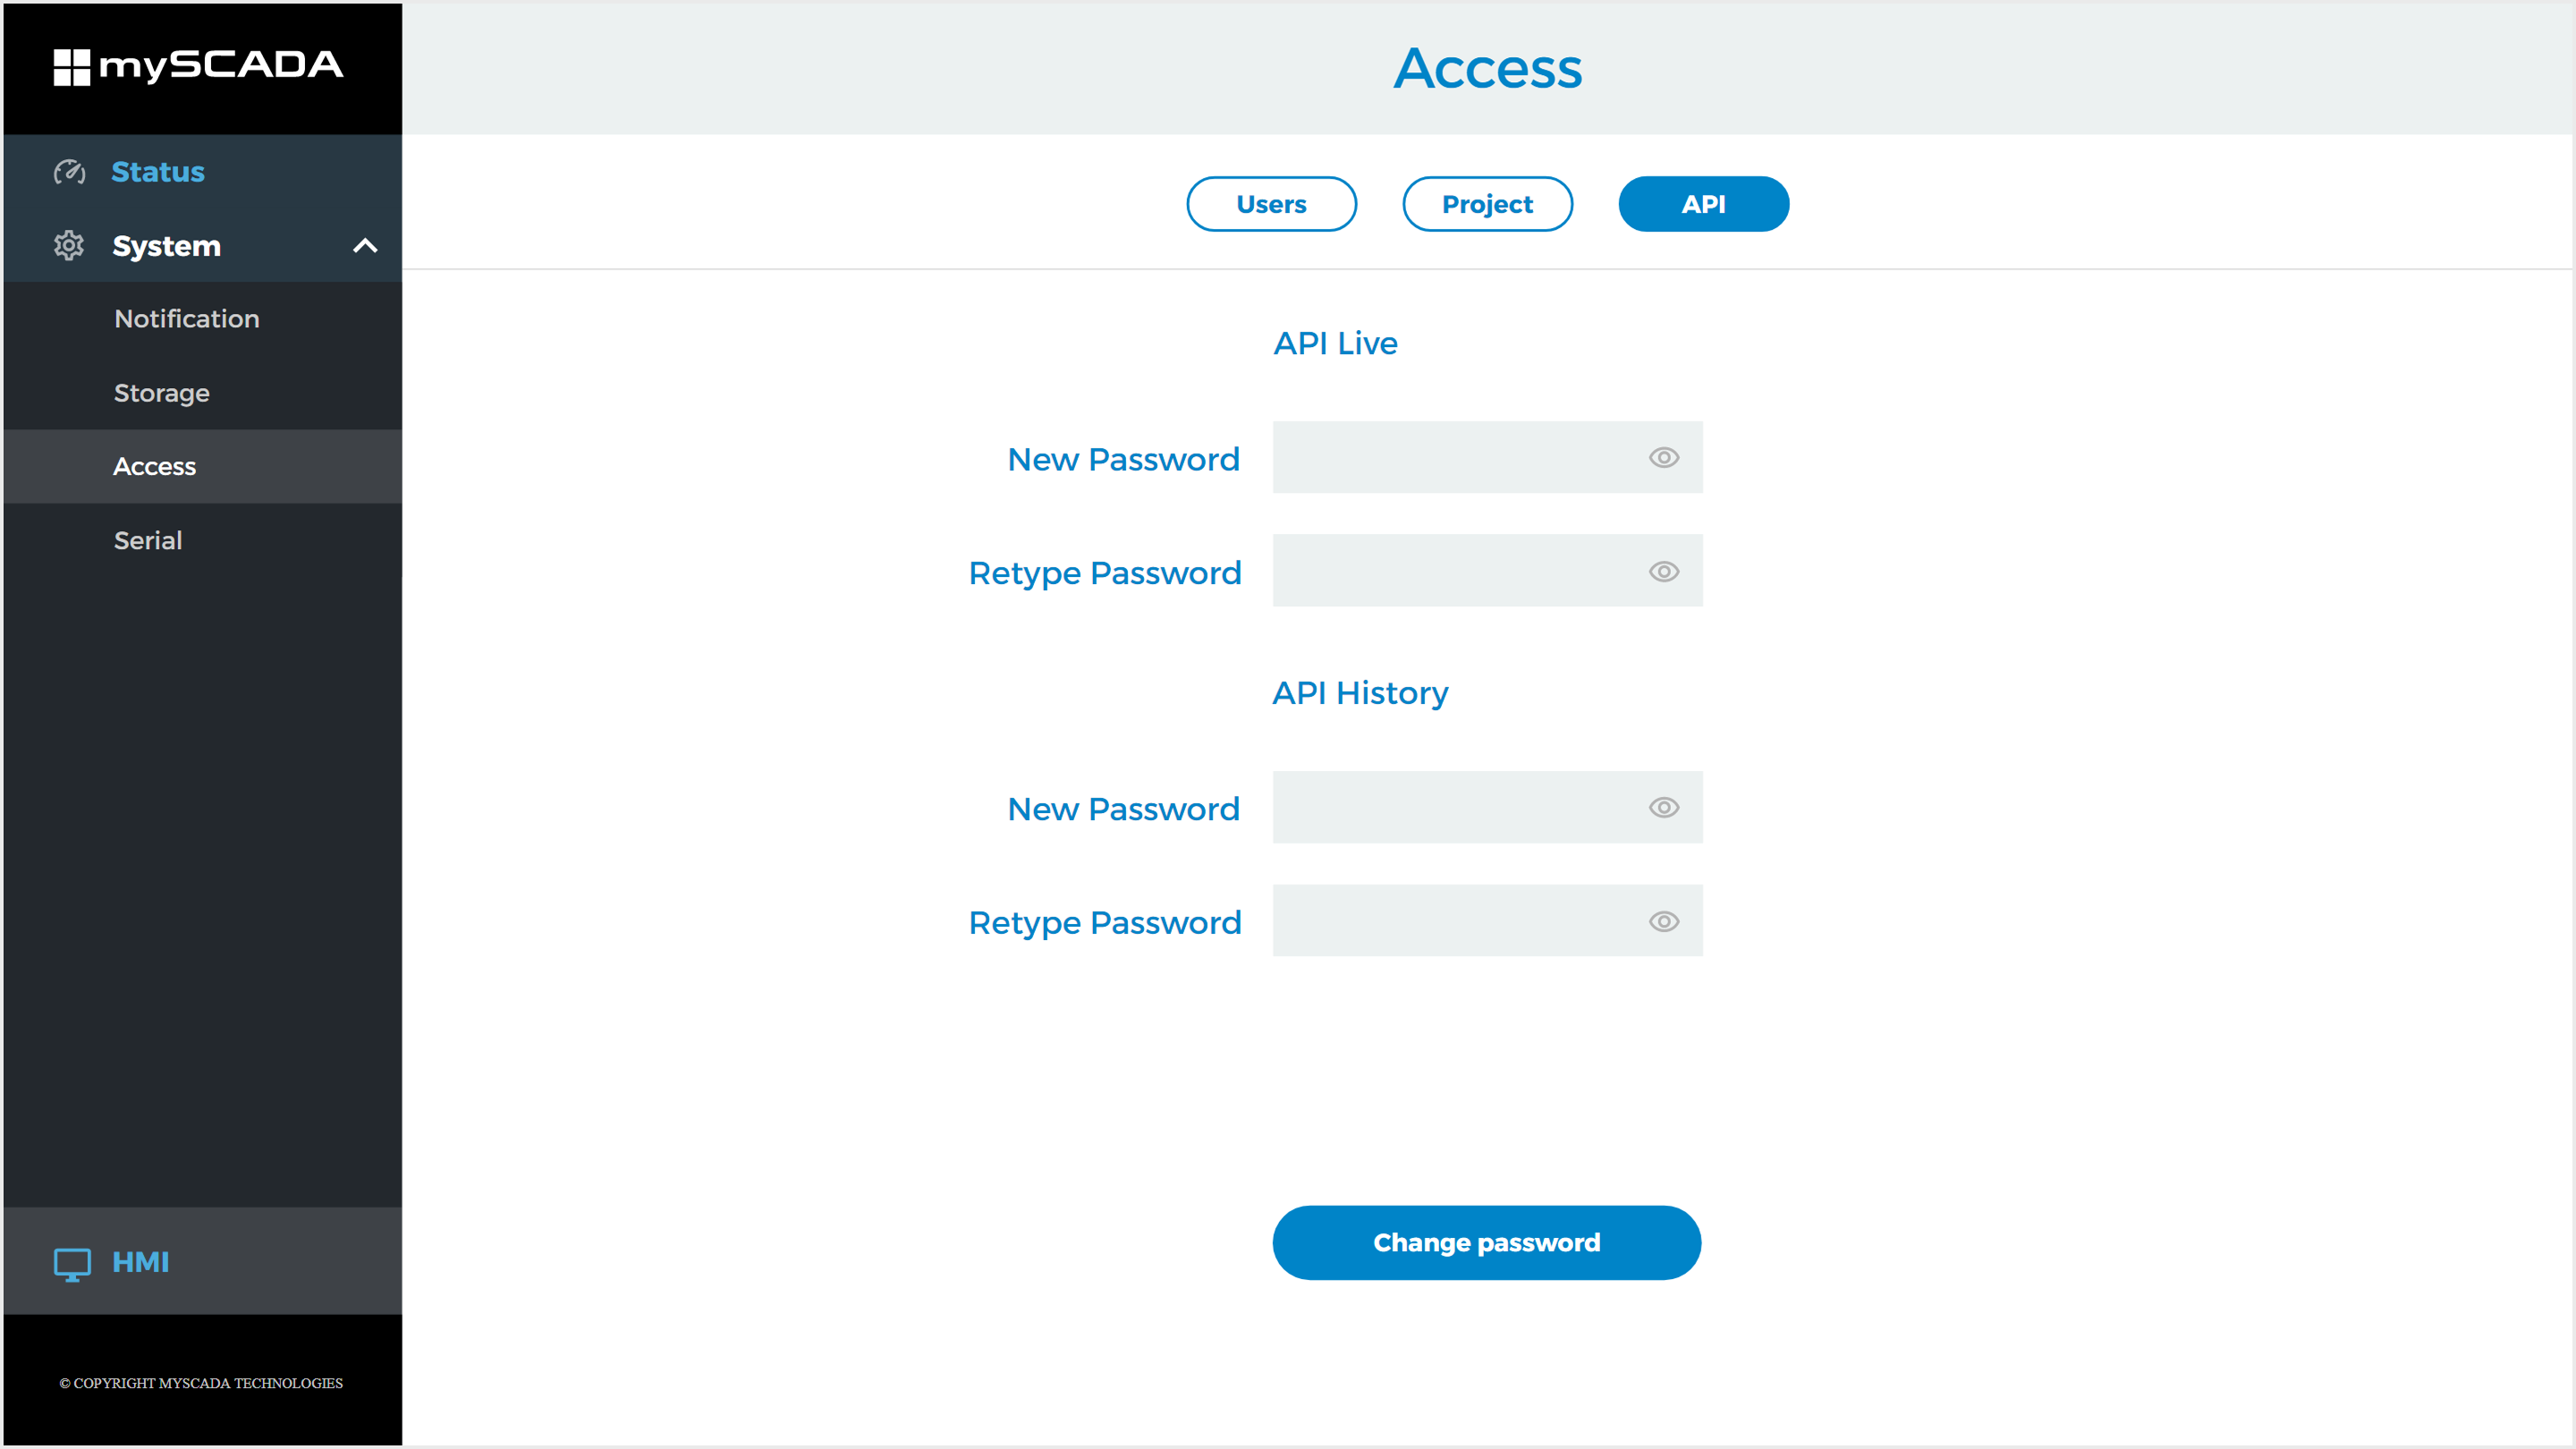Click the API History heading
The width and height of the screenshot is (2576, 1449).
(x=1360, y=694)
